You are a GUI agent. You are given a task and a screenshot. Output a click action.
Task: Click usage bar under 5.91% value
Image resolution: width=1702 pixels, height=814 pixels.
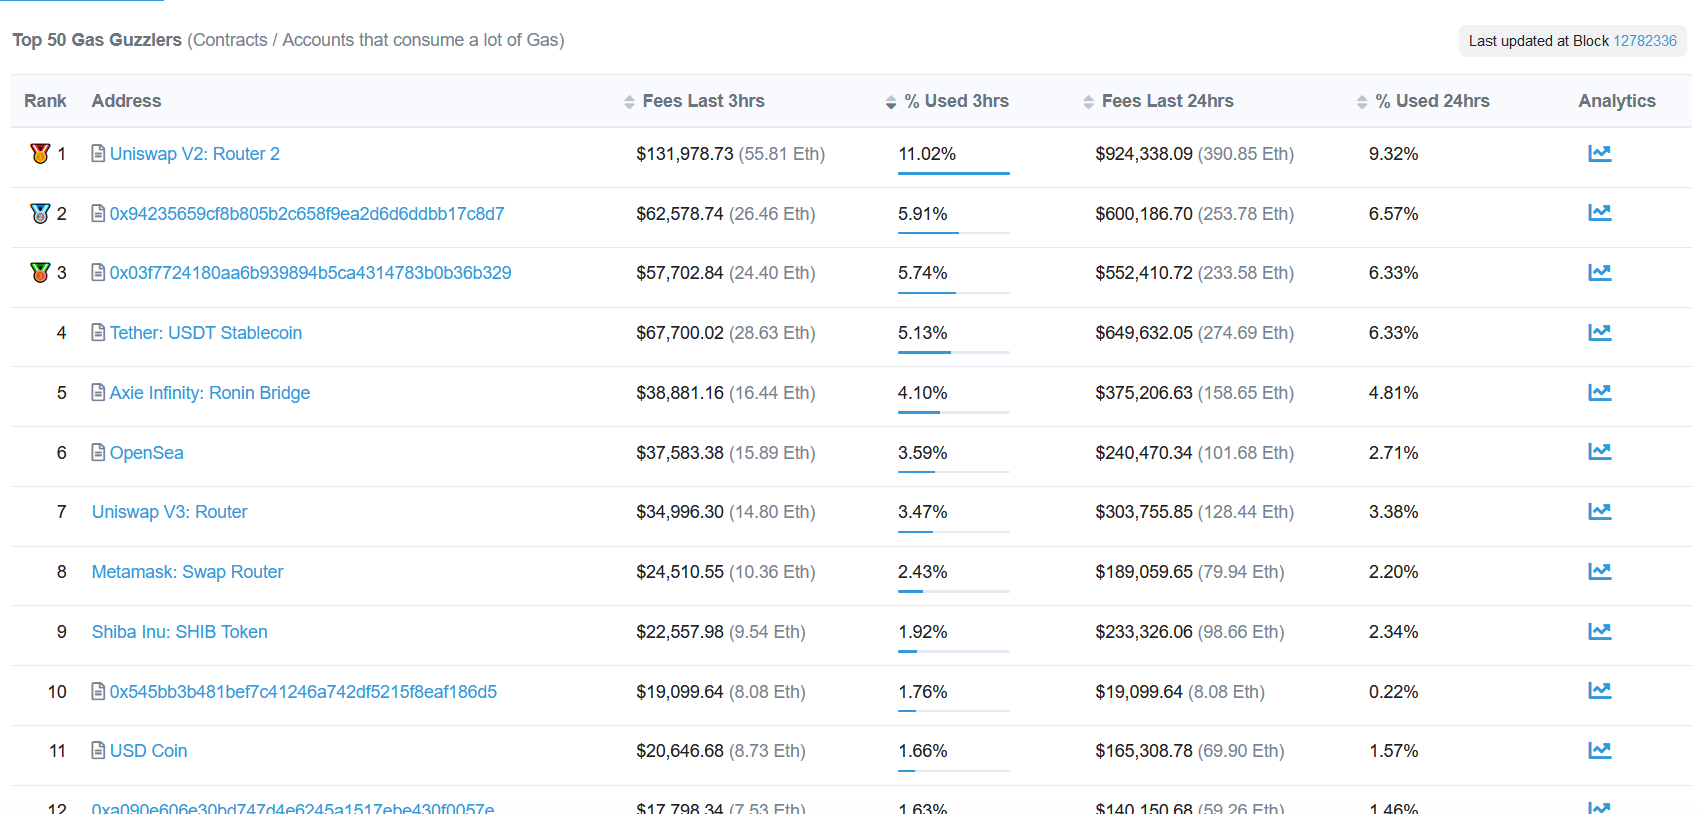coord(953,233)
